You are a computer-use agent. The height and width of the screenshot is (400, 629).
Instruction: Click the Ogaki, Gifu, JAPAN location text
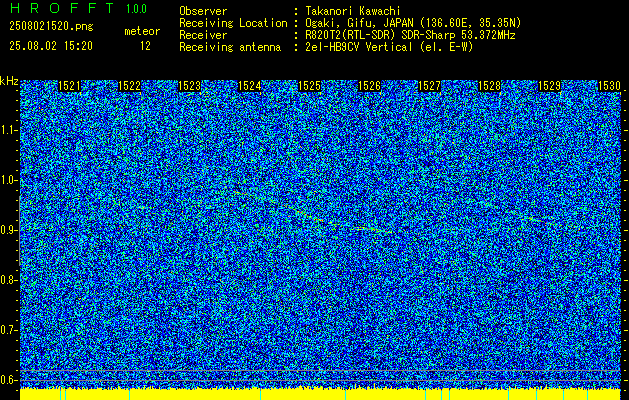tap(413, 23)
